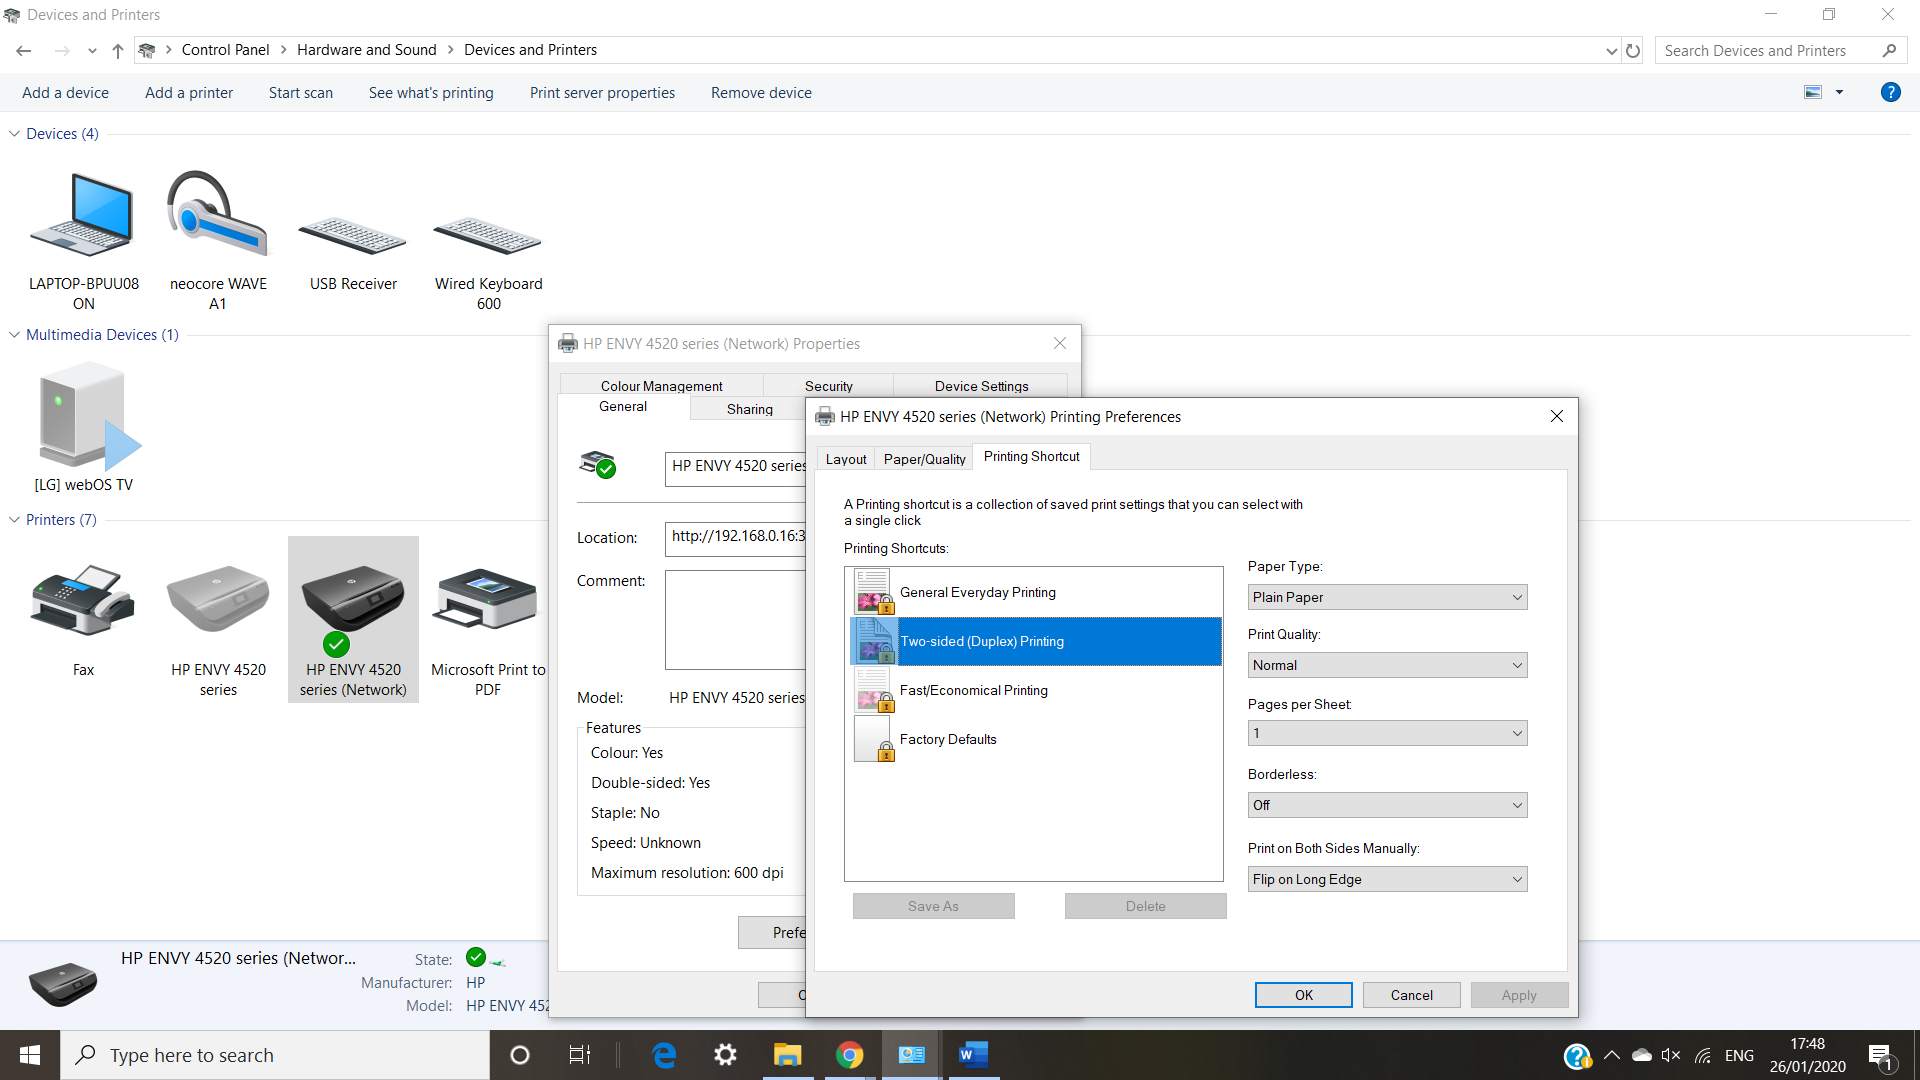
Task: Select the LAPTOP-BPUU08 device icon
Action: 83,215
